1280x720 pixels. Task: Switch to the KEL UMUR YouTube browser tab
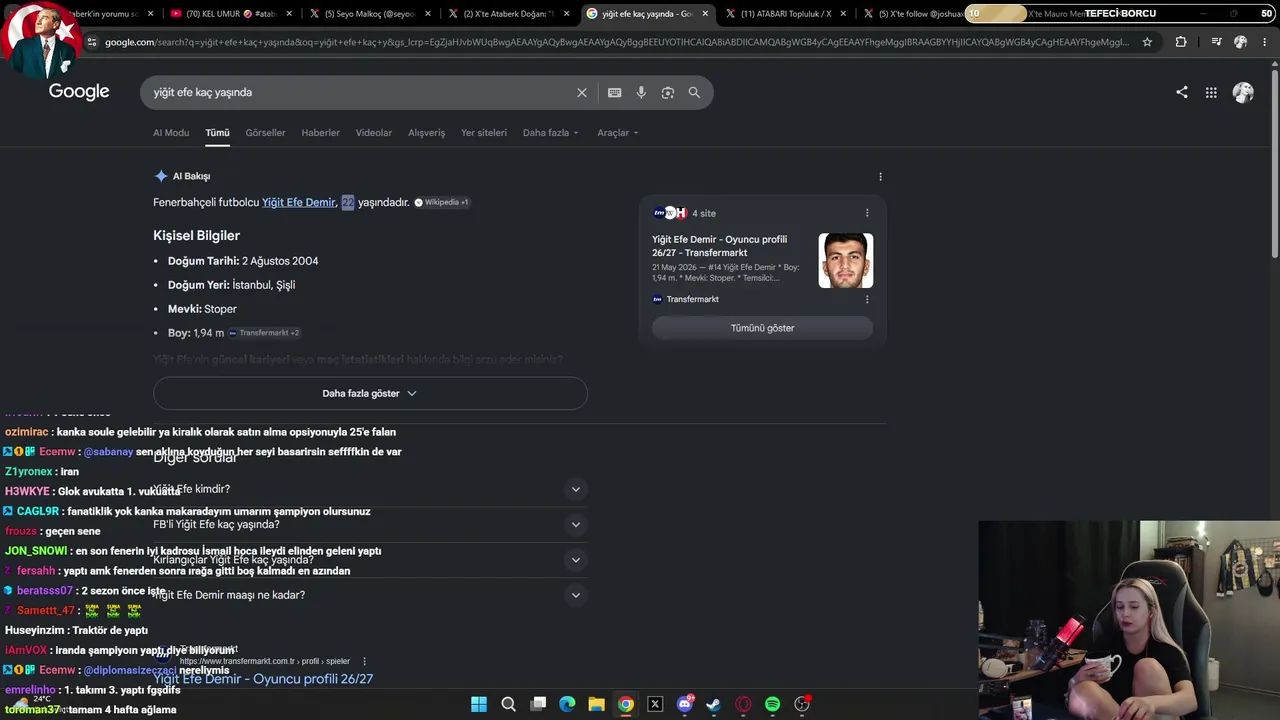pyautogui.click(x=230, y=14)
